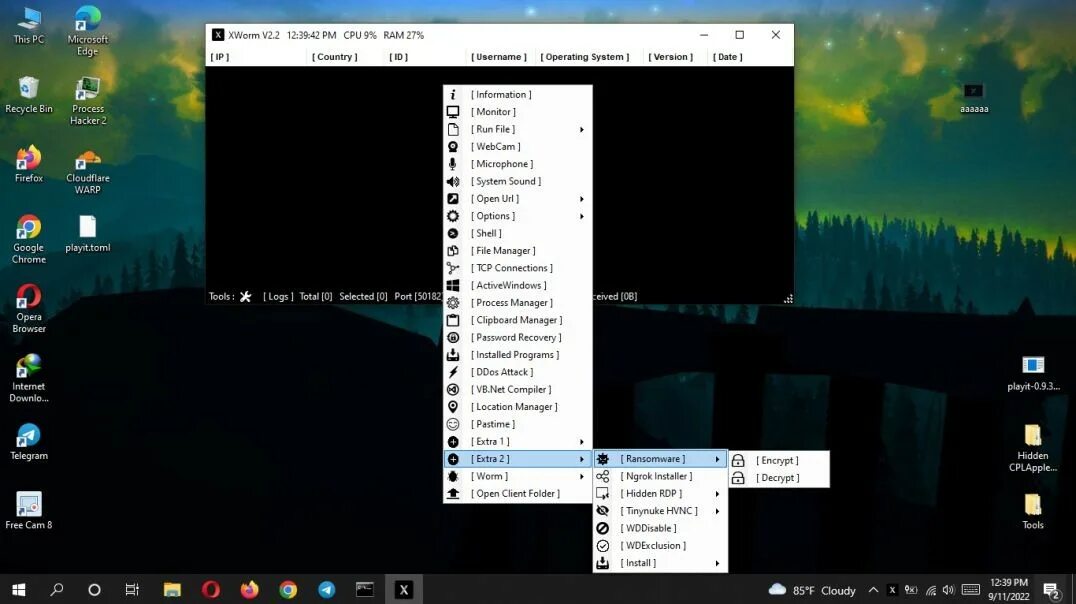This screenshot has width=1076, height=604.
Task: Select the aaaaaa desktop file
Action: [x=974, y=98]
